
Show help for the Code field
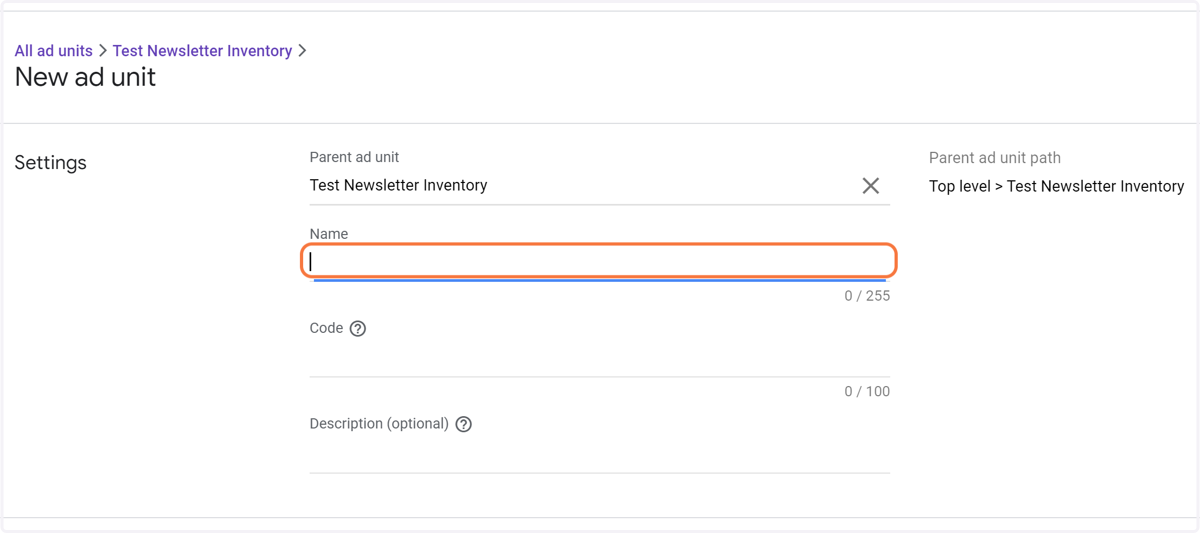click(358, 328)
